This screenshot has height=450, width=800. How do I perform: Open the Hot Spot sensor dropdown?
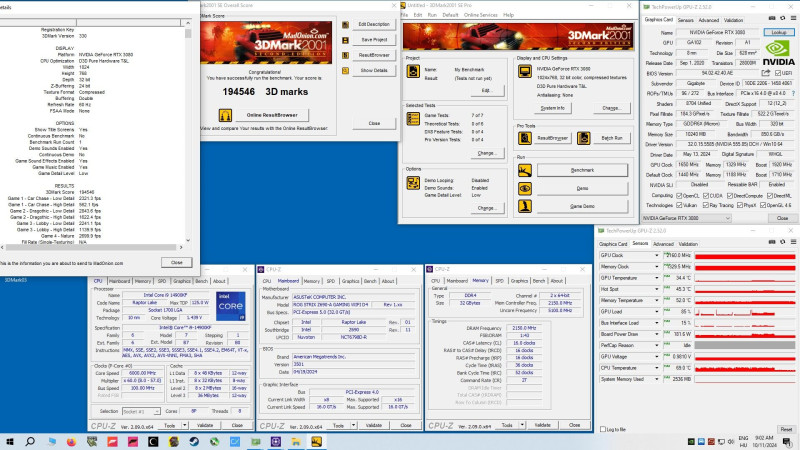[x=657, y=289]
